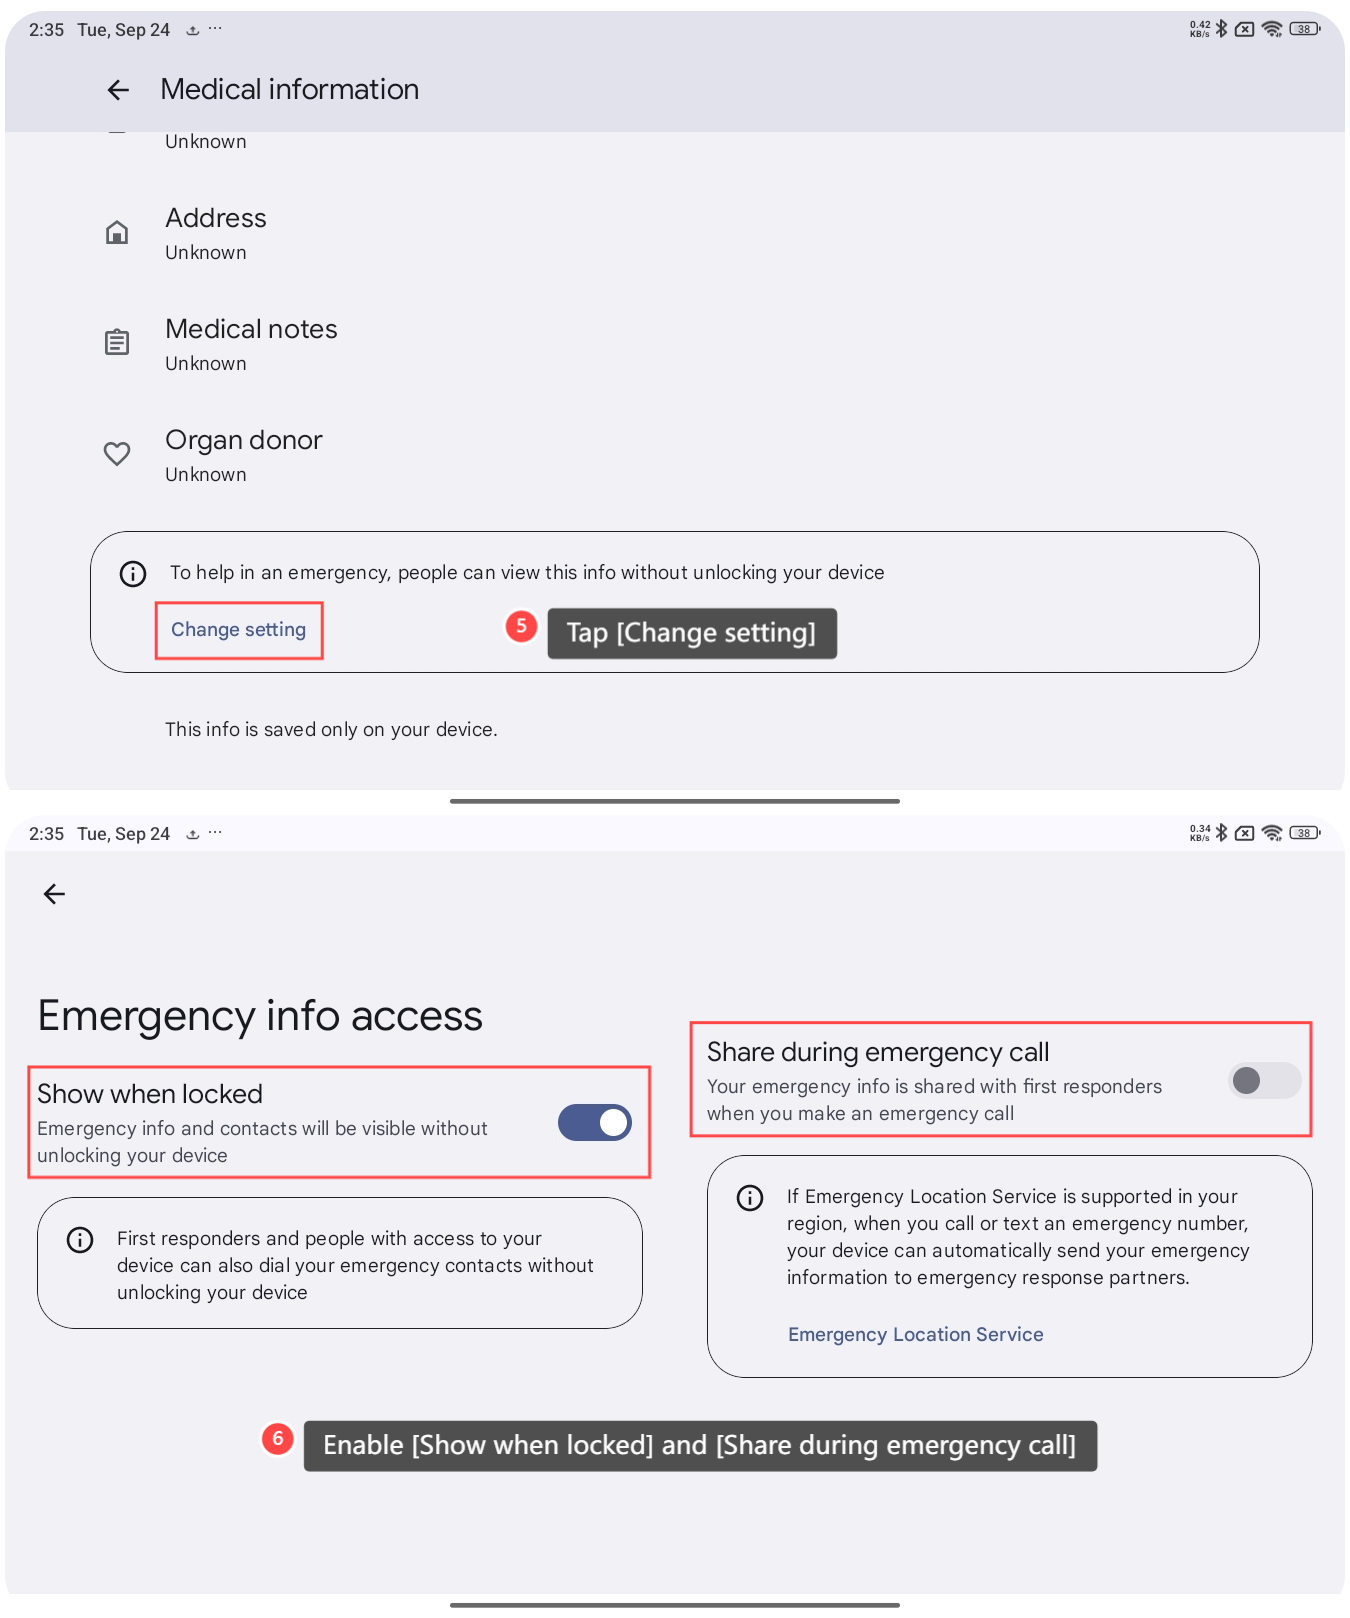Tap the Show when locked title
The image size is (1350, 1618).
pyautogui.click(x=150, y=1094)
